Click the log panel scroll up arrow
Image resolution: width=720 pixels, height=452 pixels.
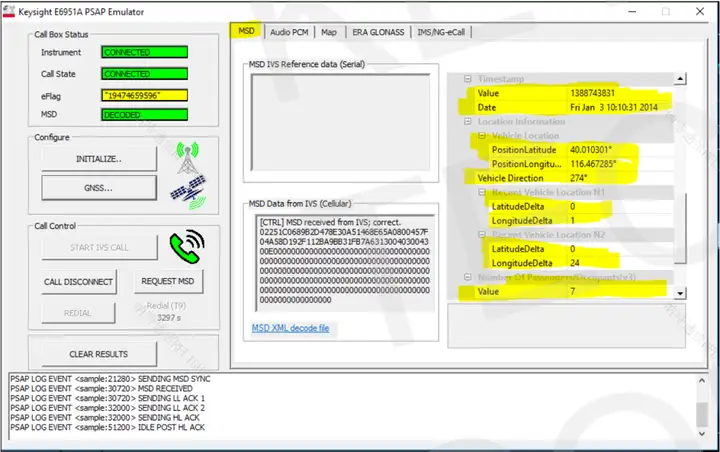(x=701, y=380)
